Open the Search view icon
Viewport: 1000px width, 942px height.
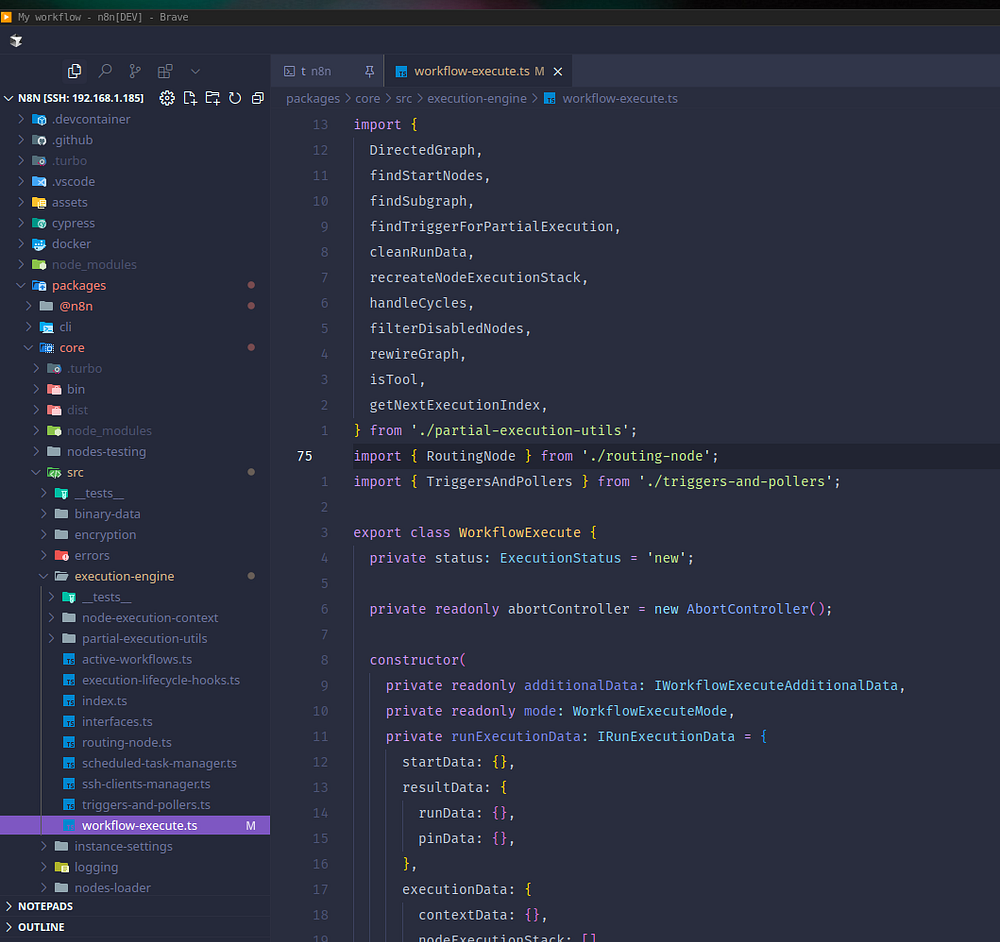(x=105, y=71)
